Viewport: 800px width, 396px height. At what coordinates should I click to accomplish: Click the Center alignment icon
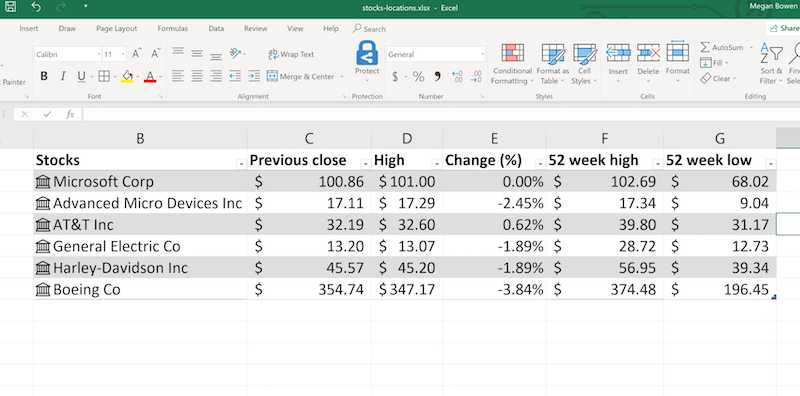coord(197,77)
